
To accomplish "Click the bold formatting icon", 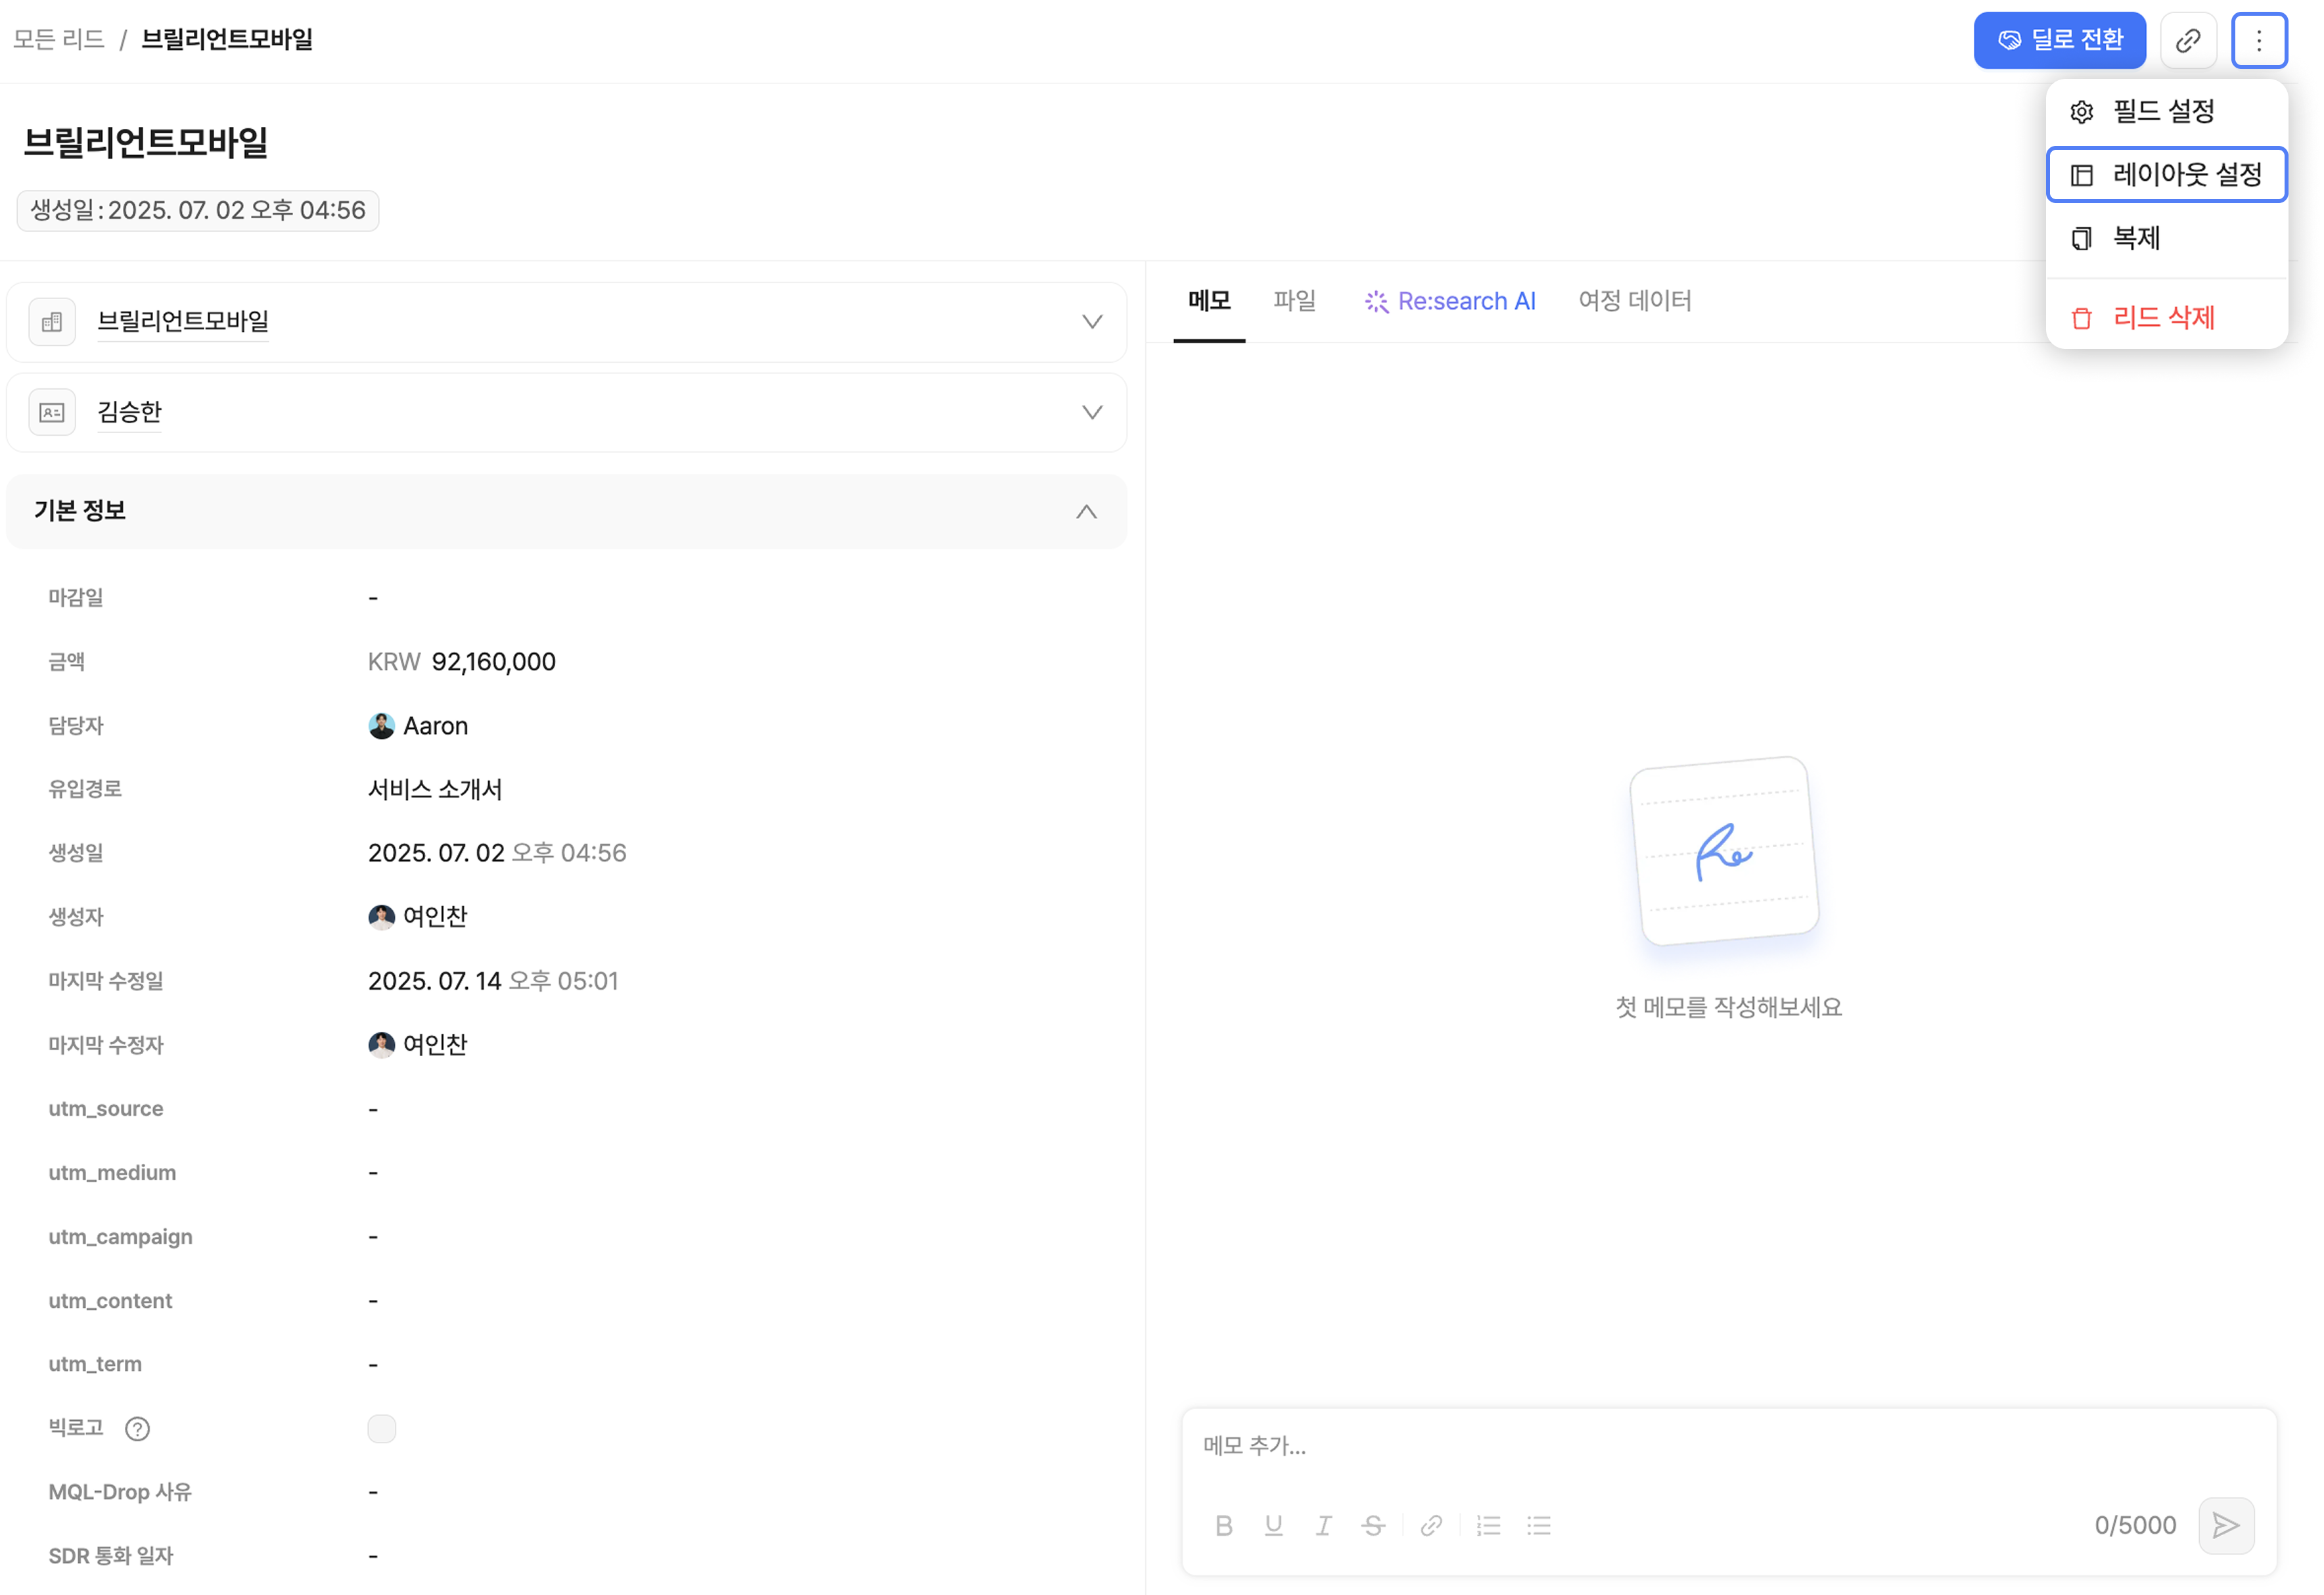I will click(1223, 1525).
